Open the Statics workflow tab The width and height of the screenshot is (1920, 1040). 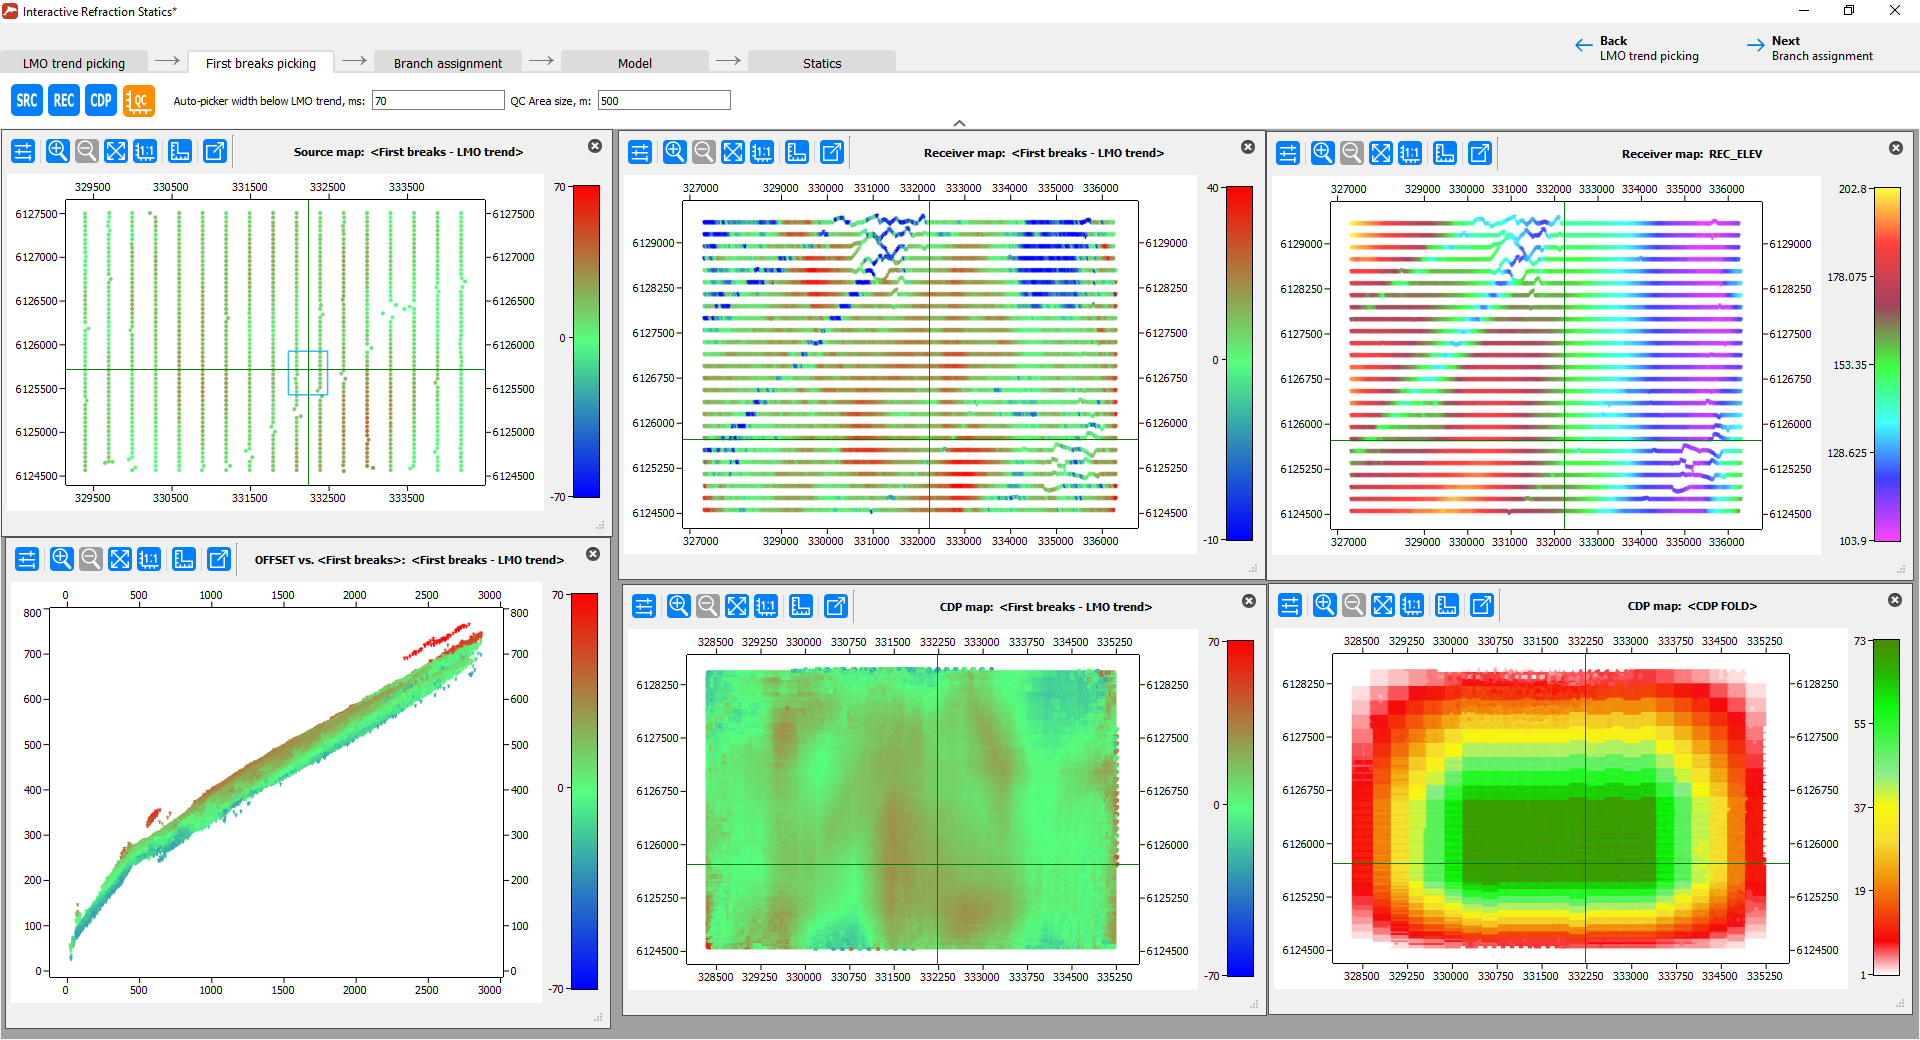(x=822, y=63)
